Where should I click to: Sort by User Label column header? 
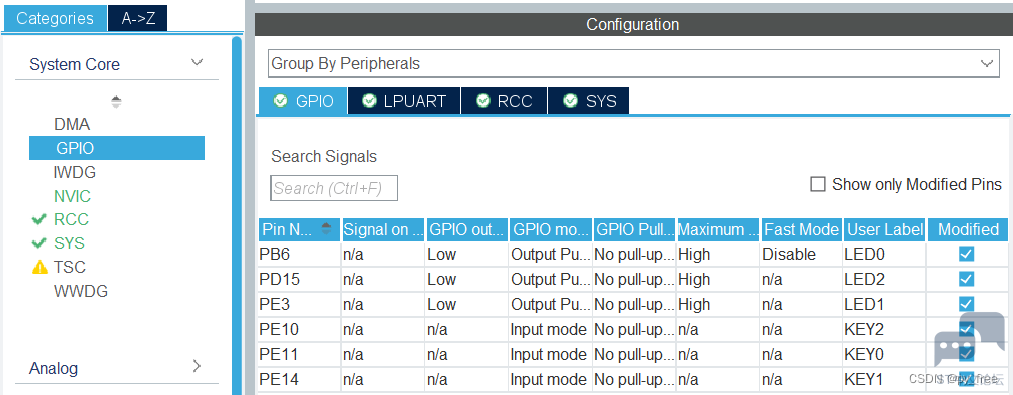pos(885,229)
